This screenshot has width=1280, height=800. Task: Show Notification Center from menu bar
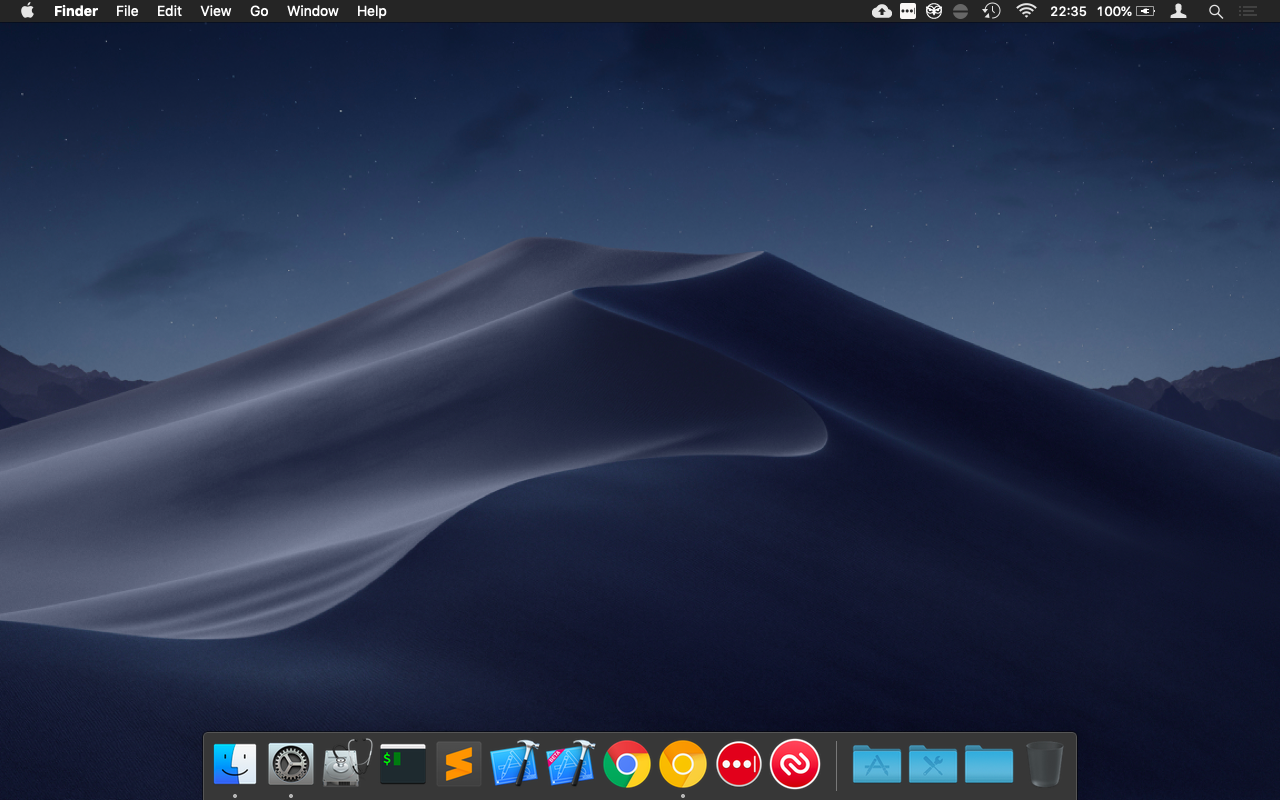point(1247,11)
